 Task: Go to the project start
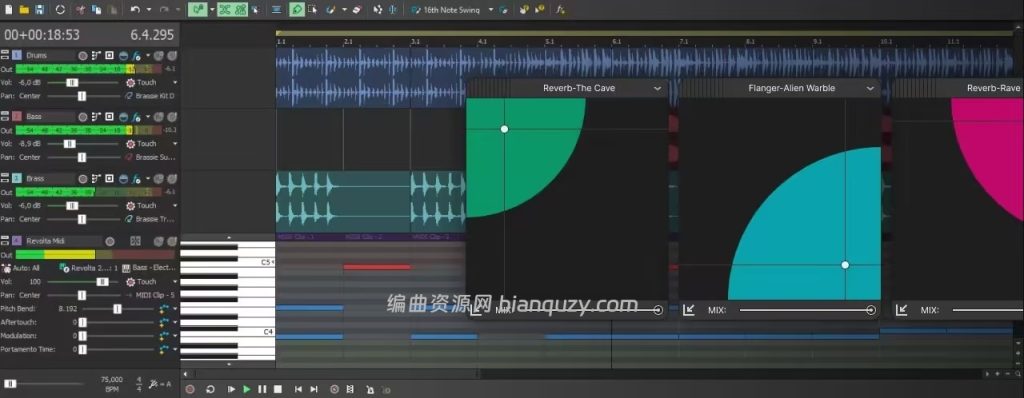click(x=298, y=389)
